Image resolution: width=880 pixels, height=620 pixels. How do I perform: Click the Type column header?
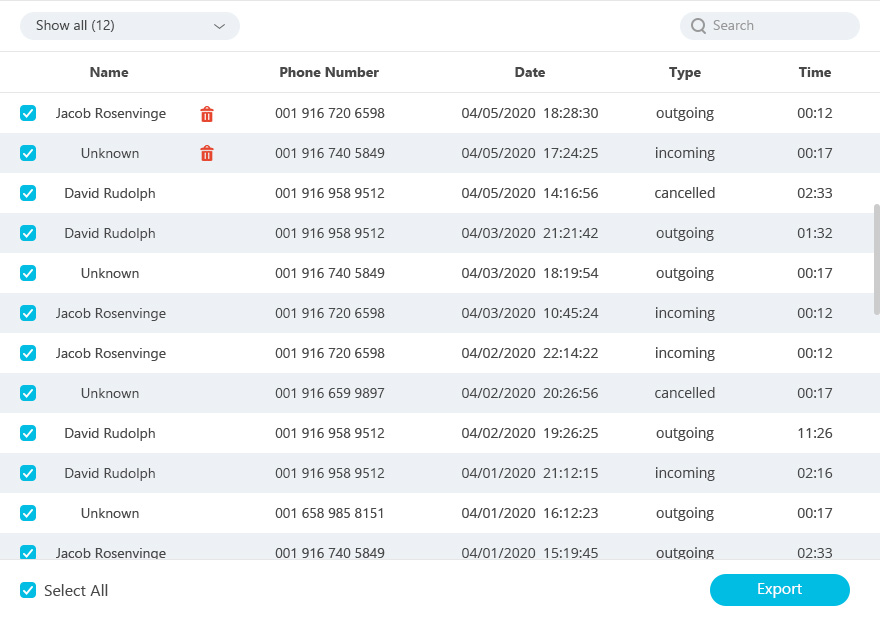point(685,72)
